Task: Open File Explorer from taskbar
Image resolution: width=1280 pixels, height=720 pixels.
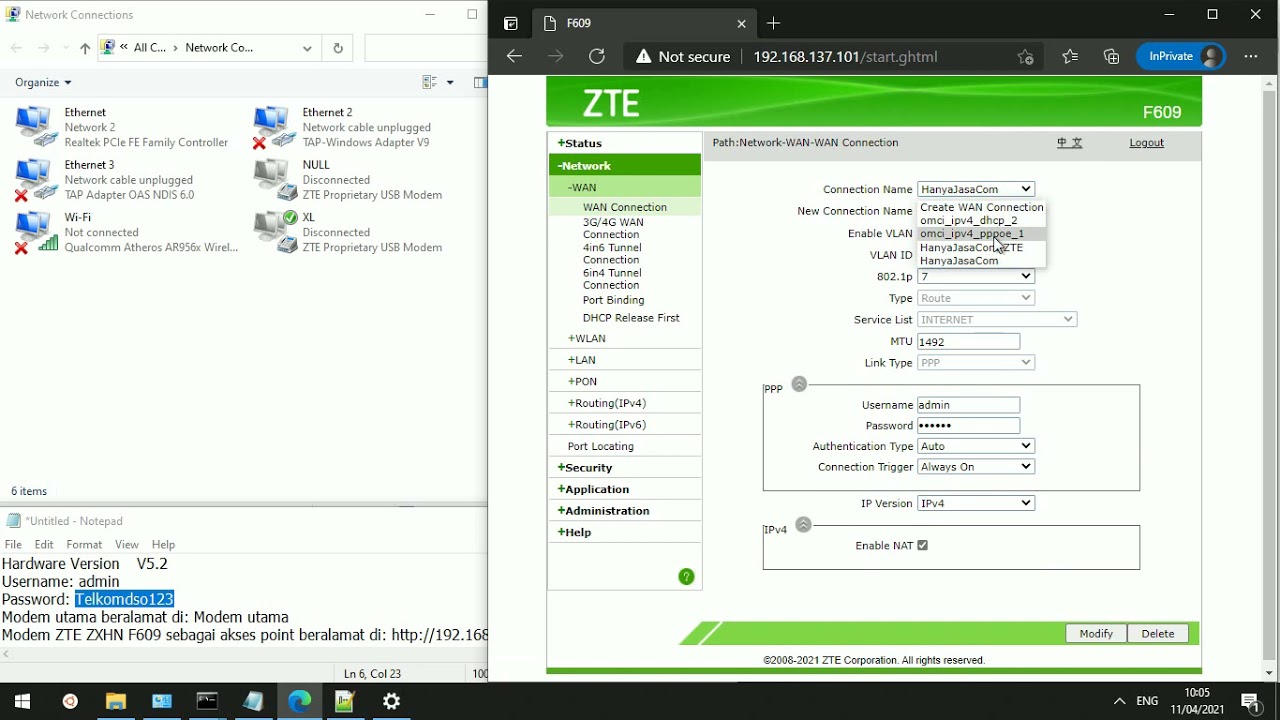Action: point(115,701)
